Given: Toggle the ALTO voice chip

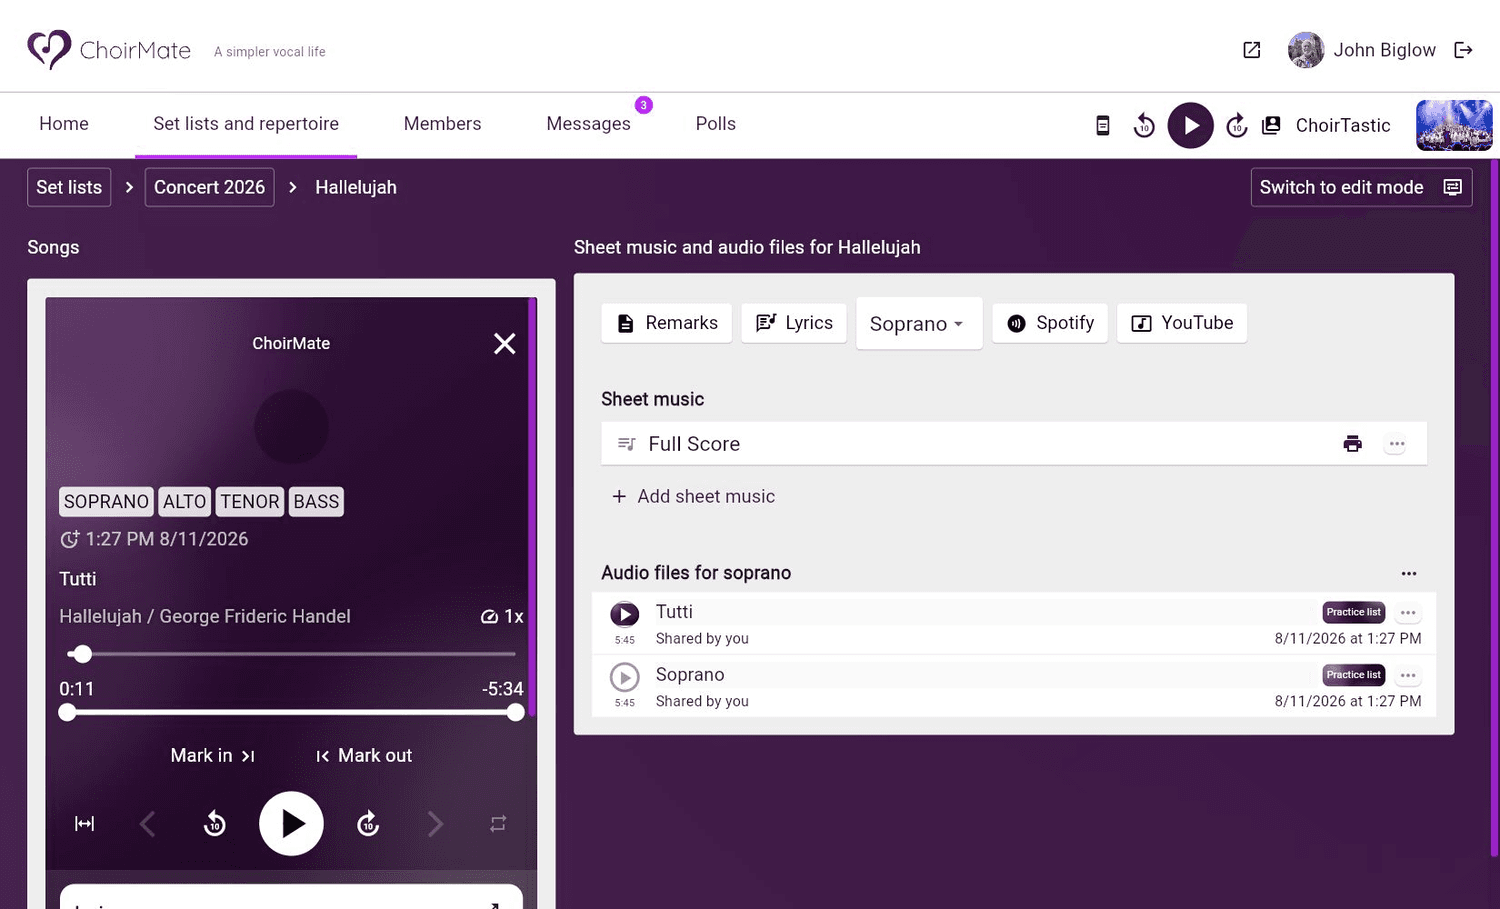Looking at the screenshot, I should pos(184,502).
